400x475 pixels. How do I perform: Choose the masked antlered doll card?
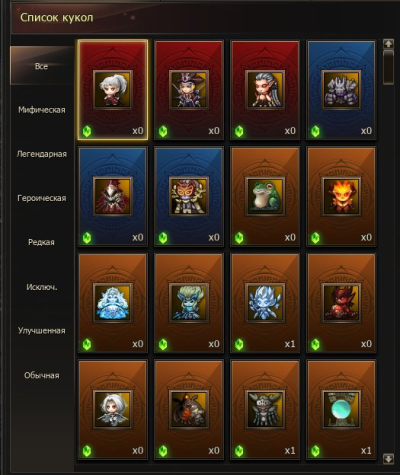click(189, 196)
